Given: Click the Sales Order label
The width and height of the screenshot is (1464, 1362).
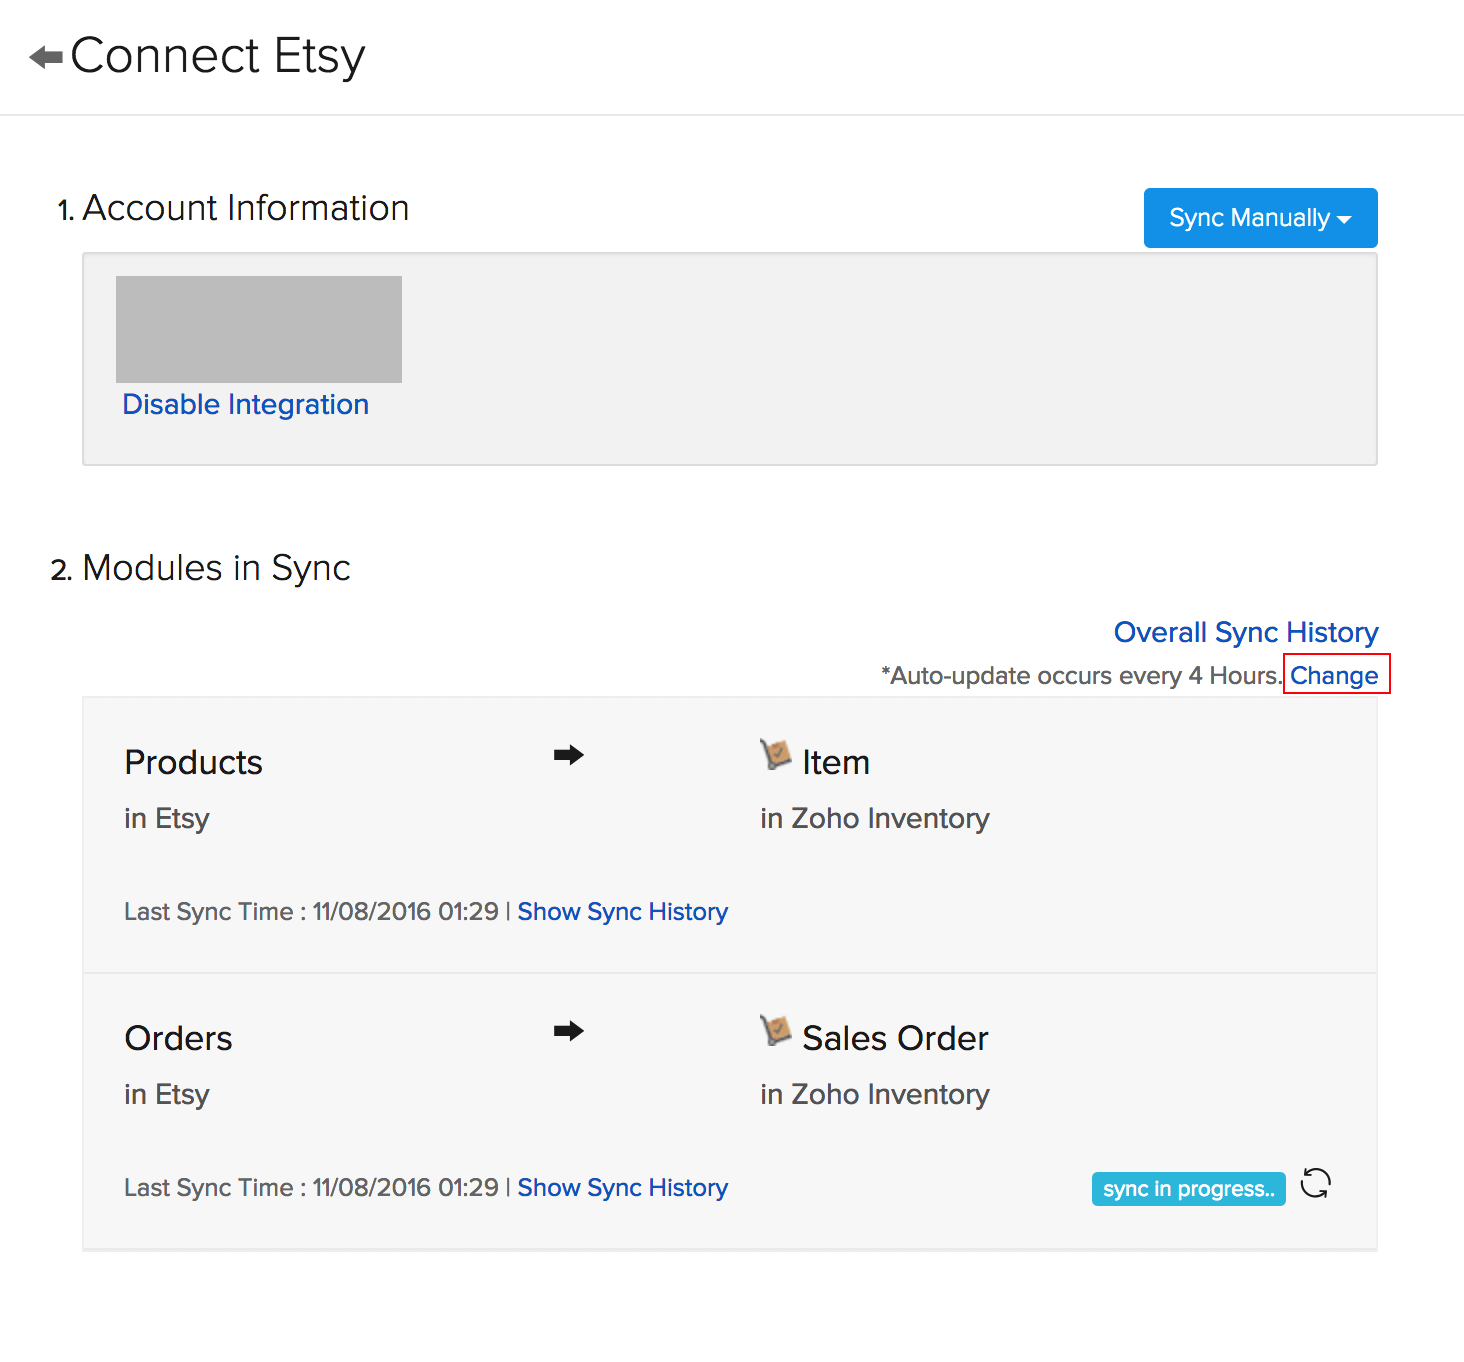Looking at the screenshot, I should point(895,1038).
